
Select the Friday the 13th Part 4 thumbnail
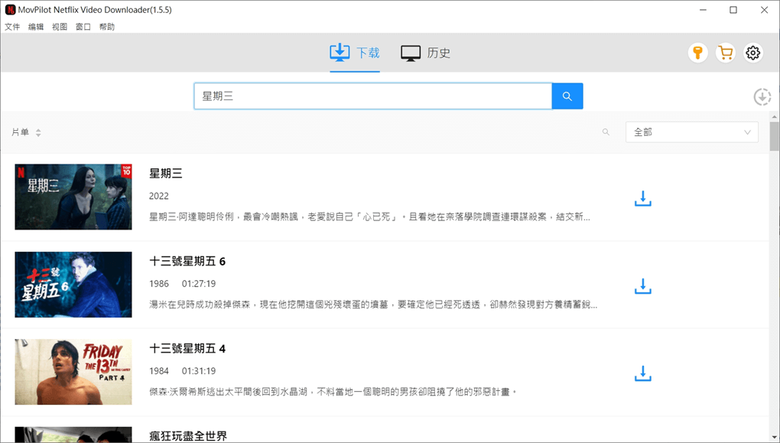(x=73, y=372)
